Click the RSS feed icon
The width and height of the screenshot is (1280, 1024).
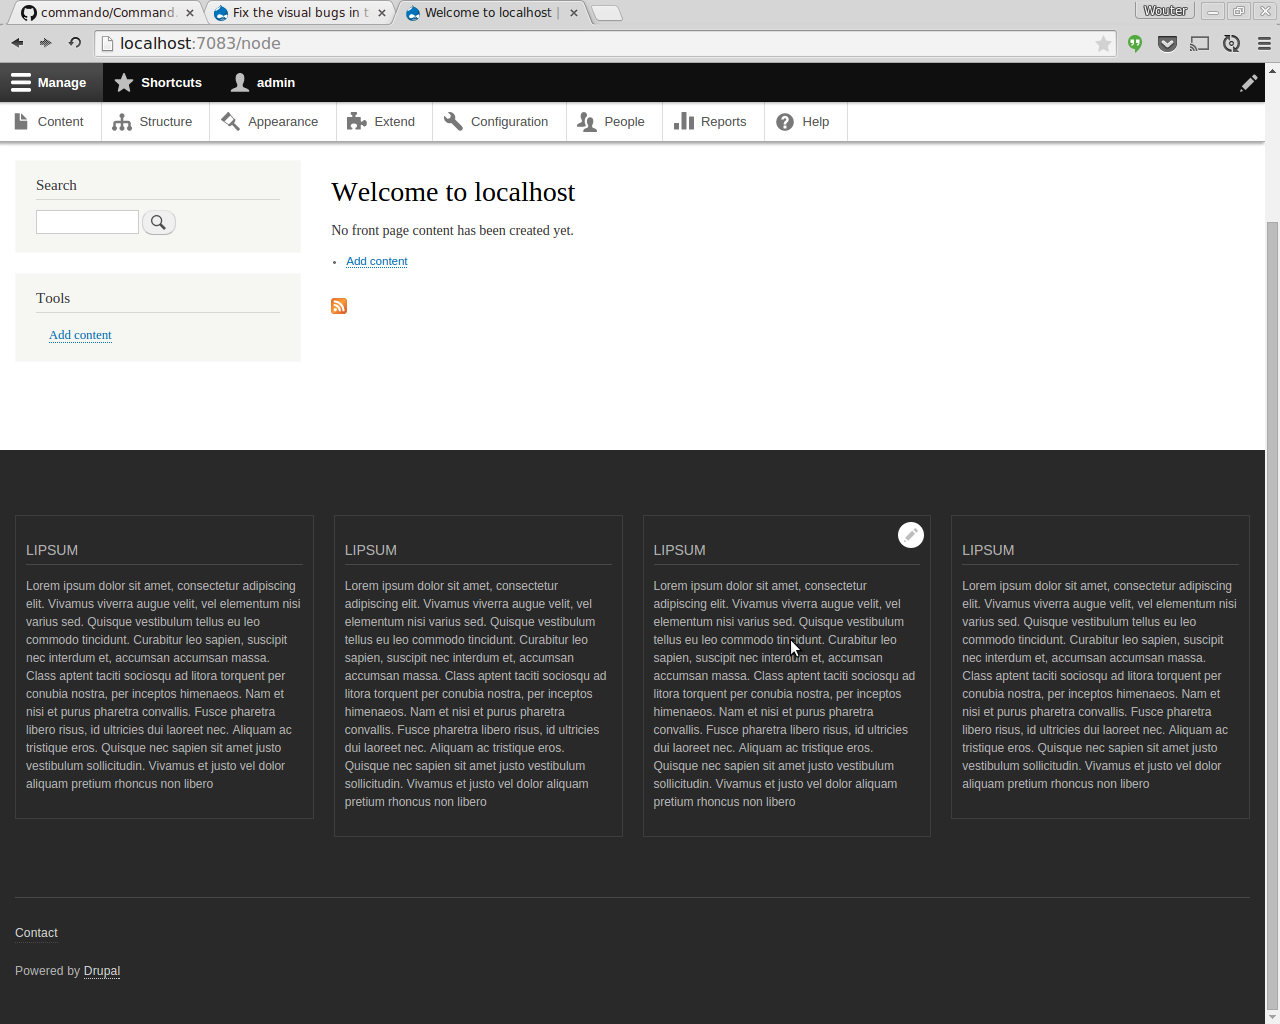coord(339,306)
